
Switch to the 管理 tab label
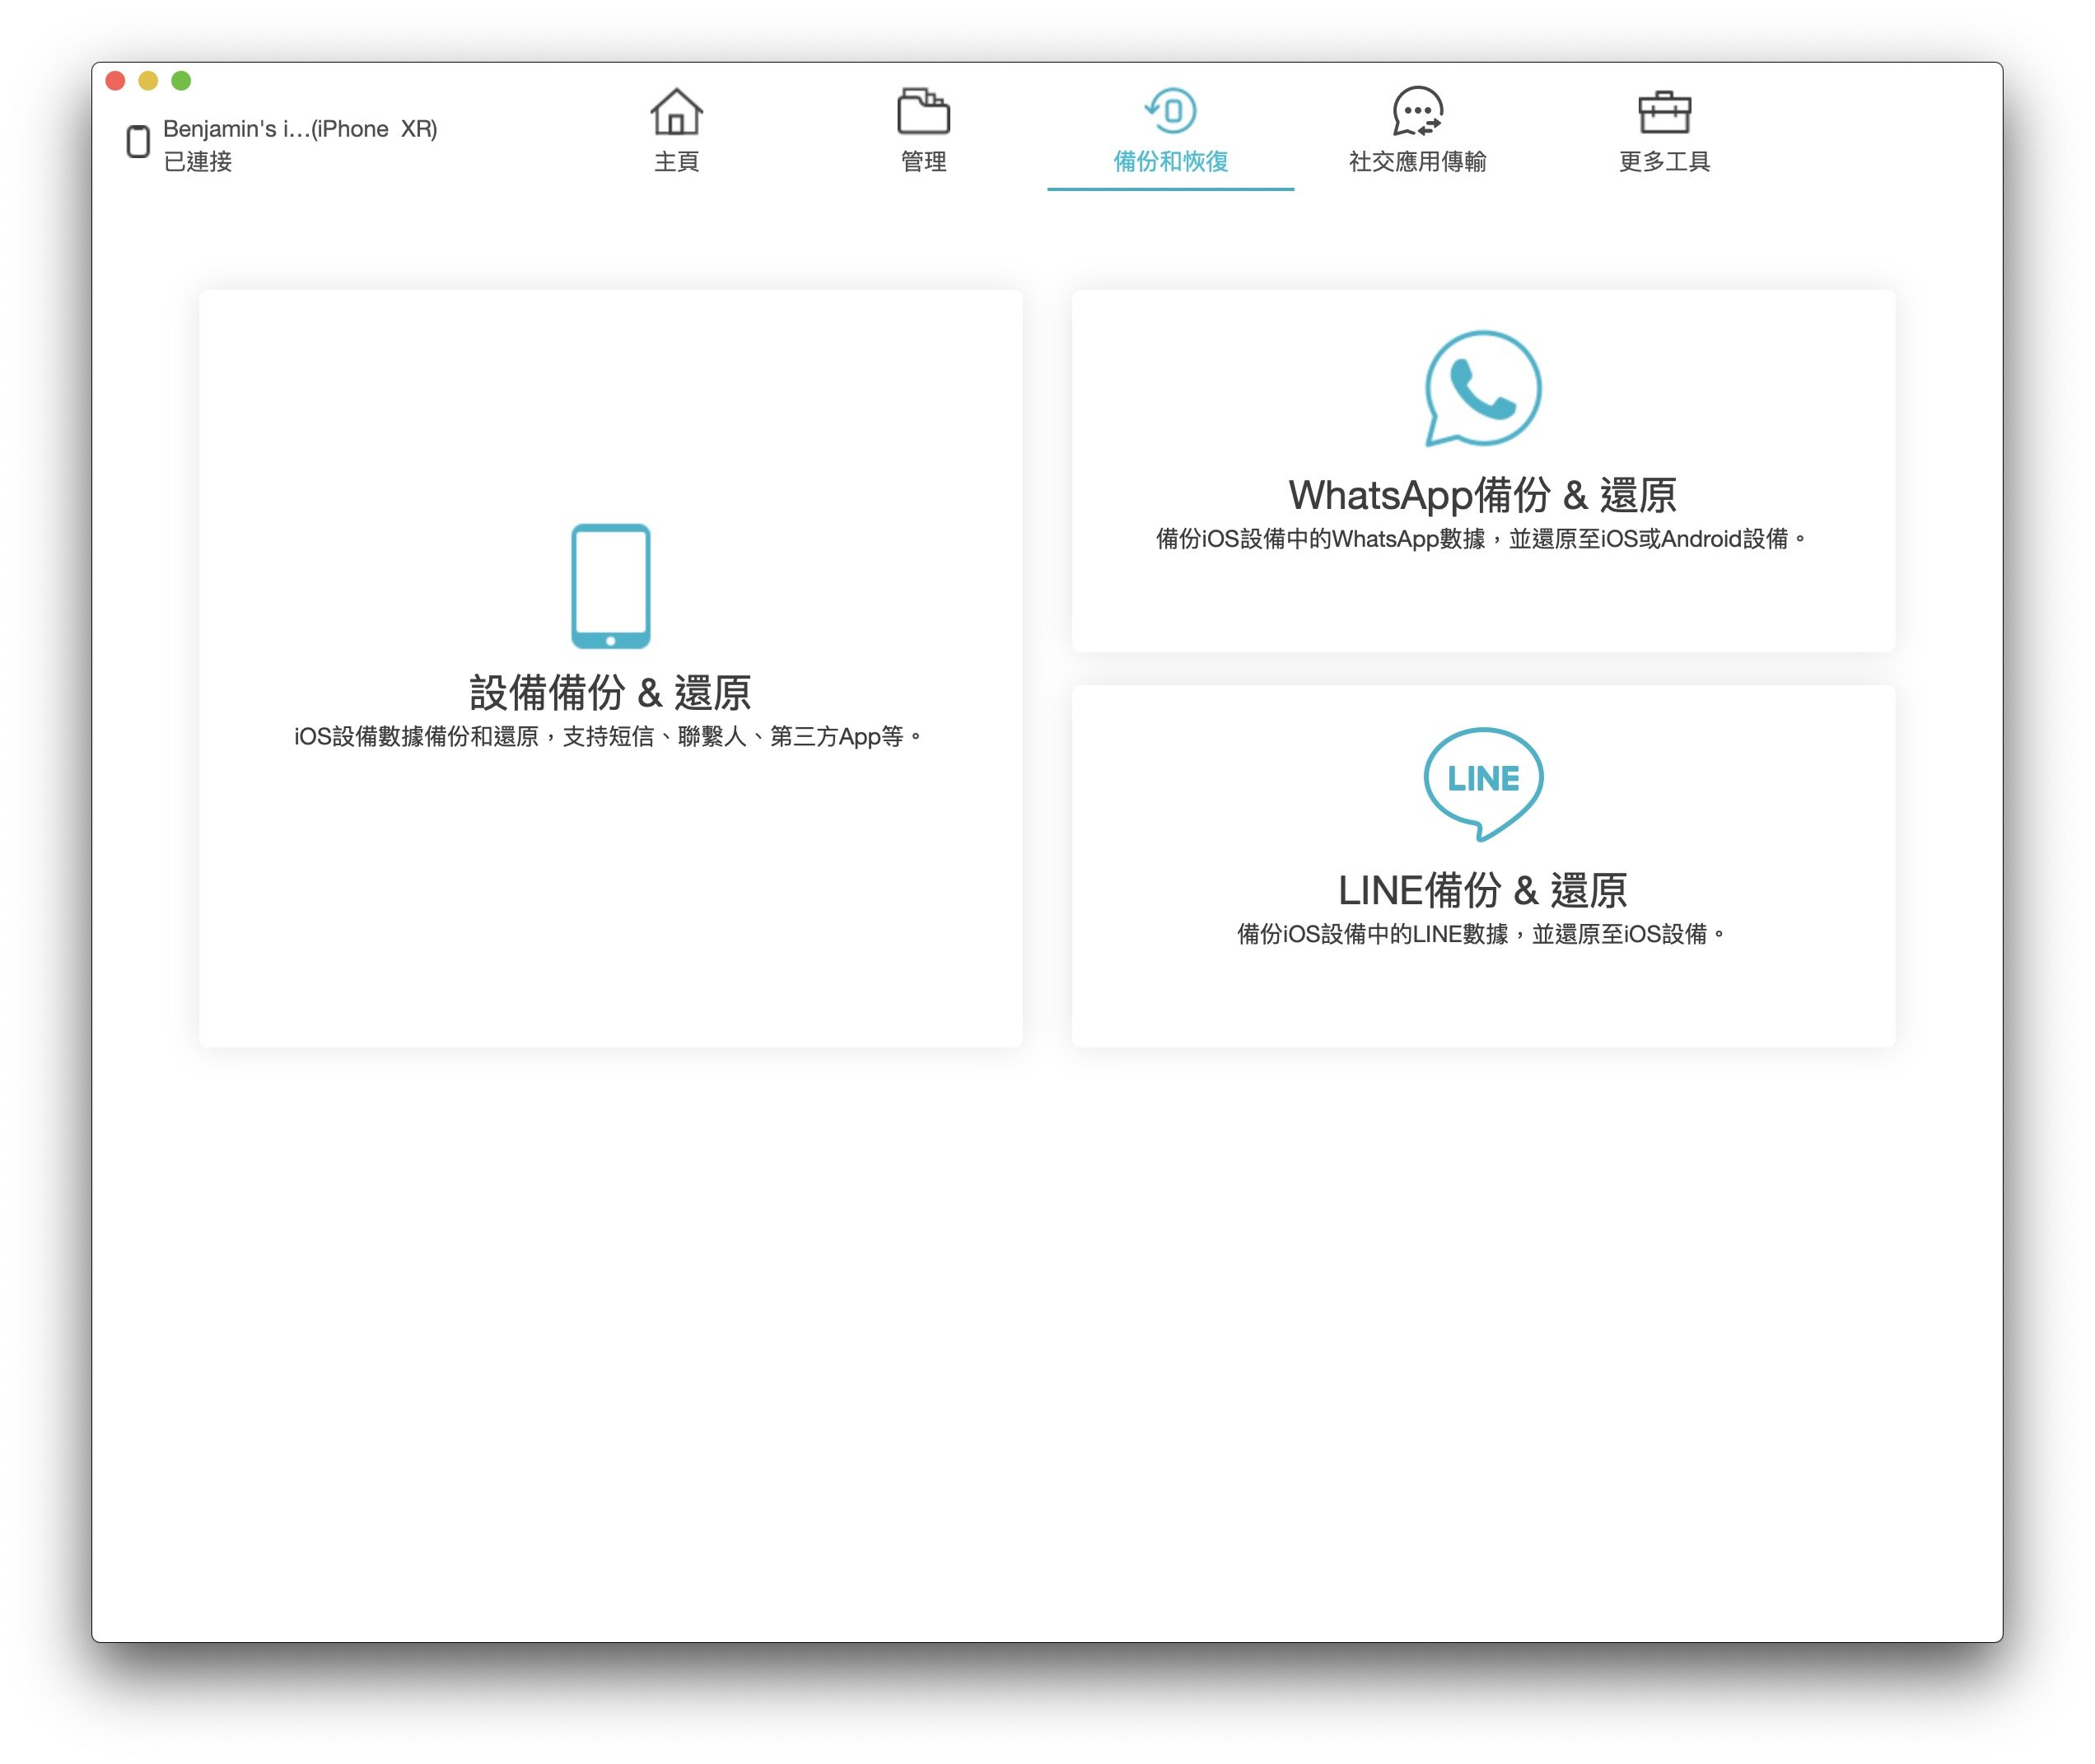(923, 161)
